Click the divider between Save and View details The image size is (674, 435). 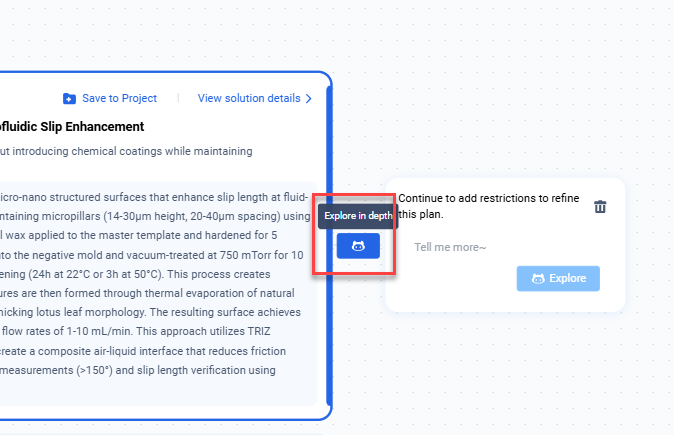[177, 98]
